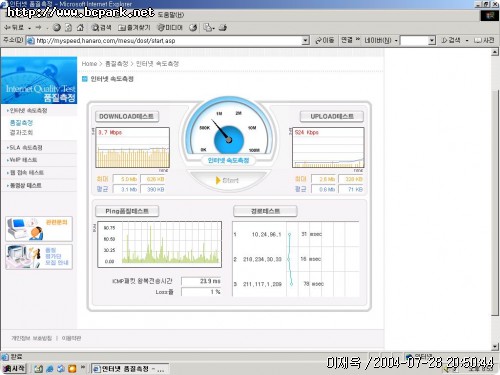Open the 웹 접속 테스트 sidebar item
The image size is (500, 375).
pos(26,173)
